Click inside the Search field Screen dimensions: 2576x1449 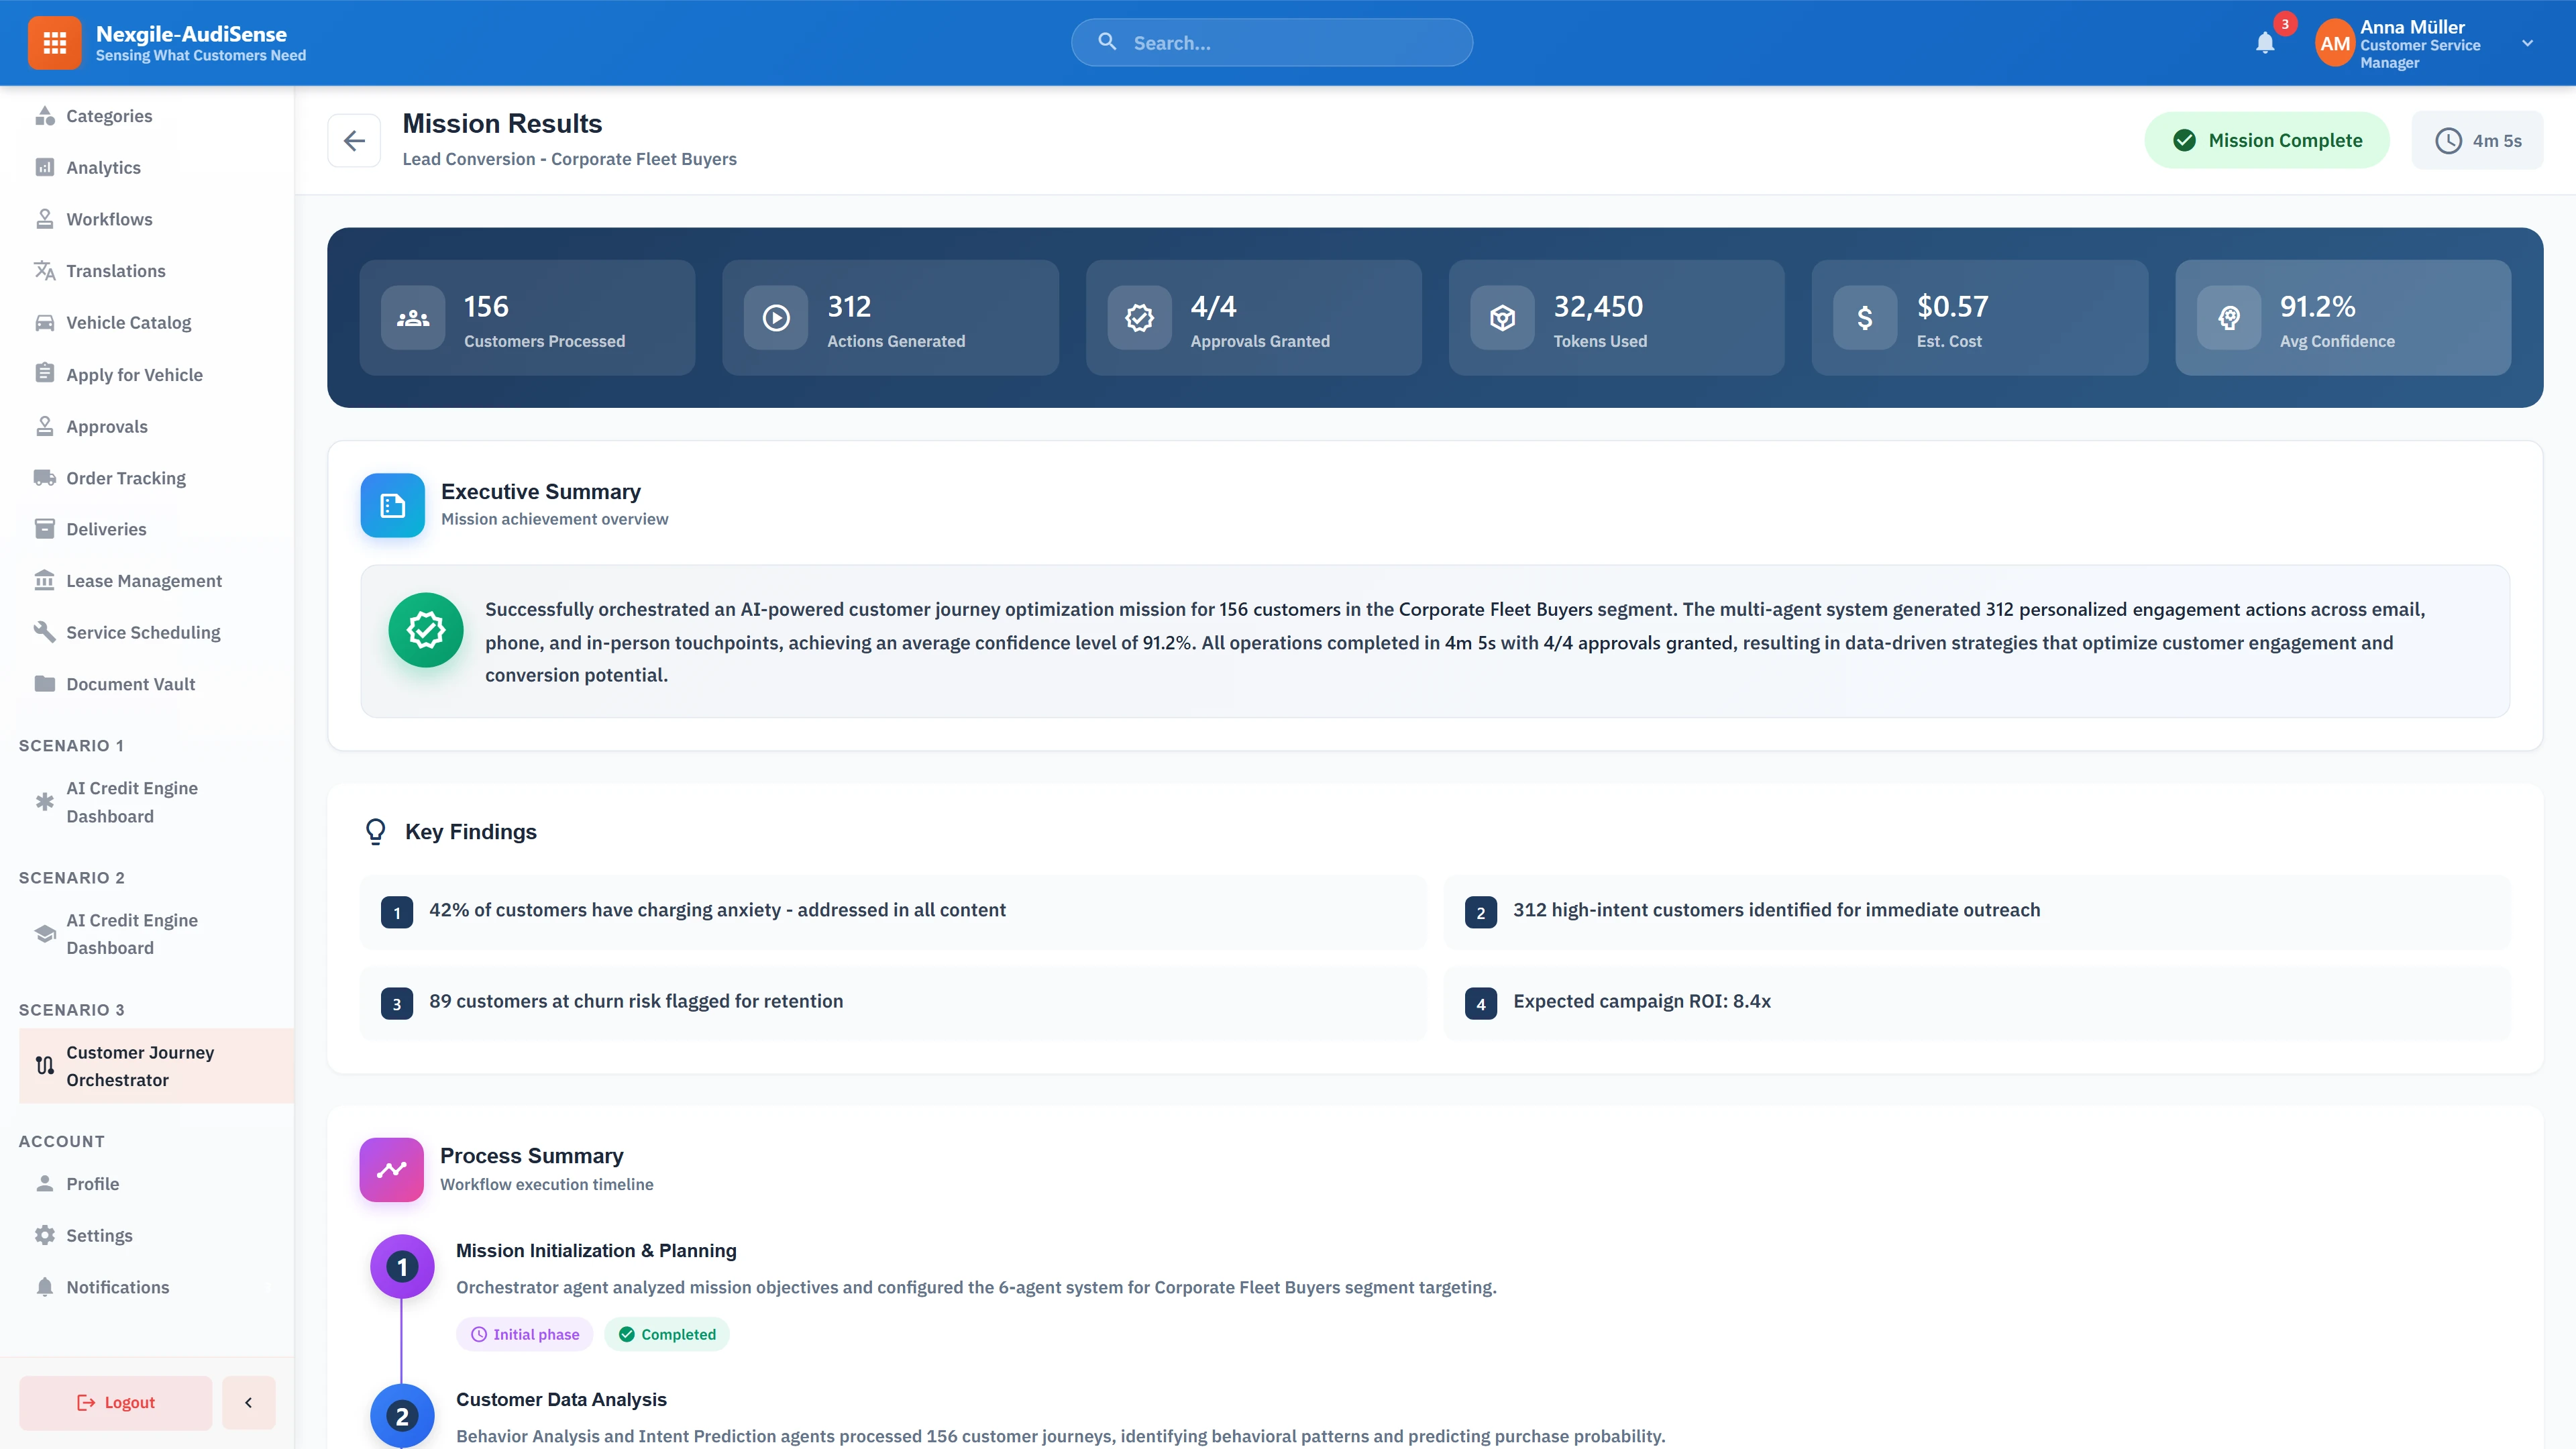click(1271, 42)
